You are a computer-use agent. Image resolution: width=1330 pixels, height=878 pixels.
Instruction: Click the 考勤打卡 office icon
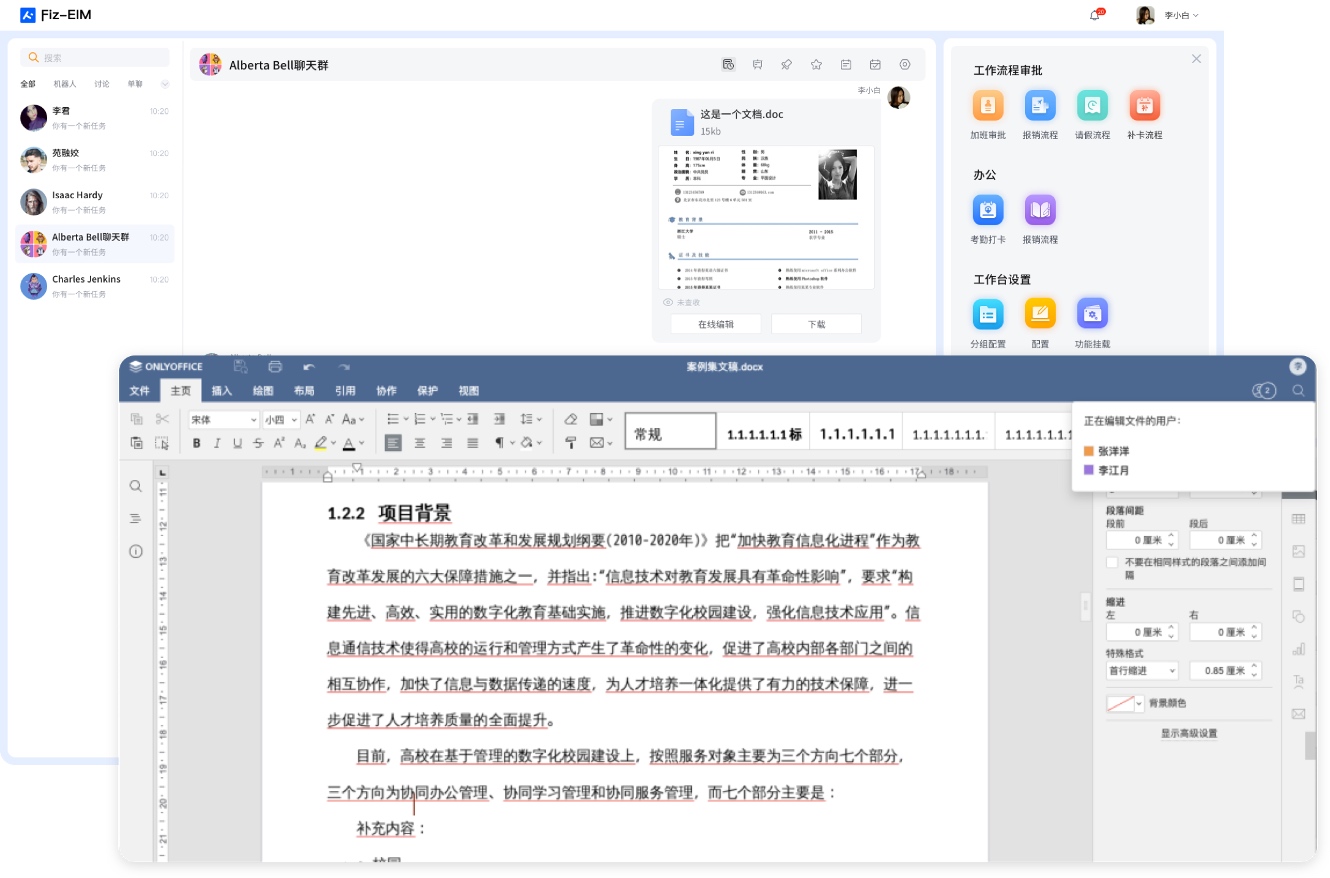click(x=988, y=210)
